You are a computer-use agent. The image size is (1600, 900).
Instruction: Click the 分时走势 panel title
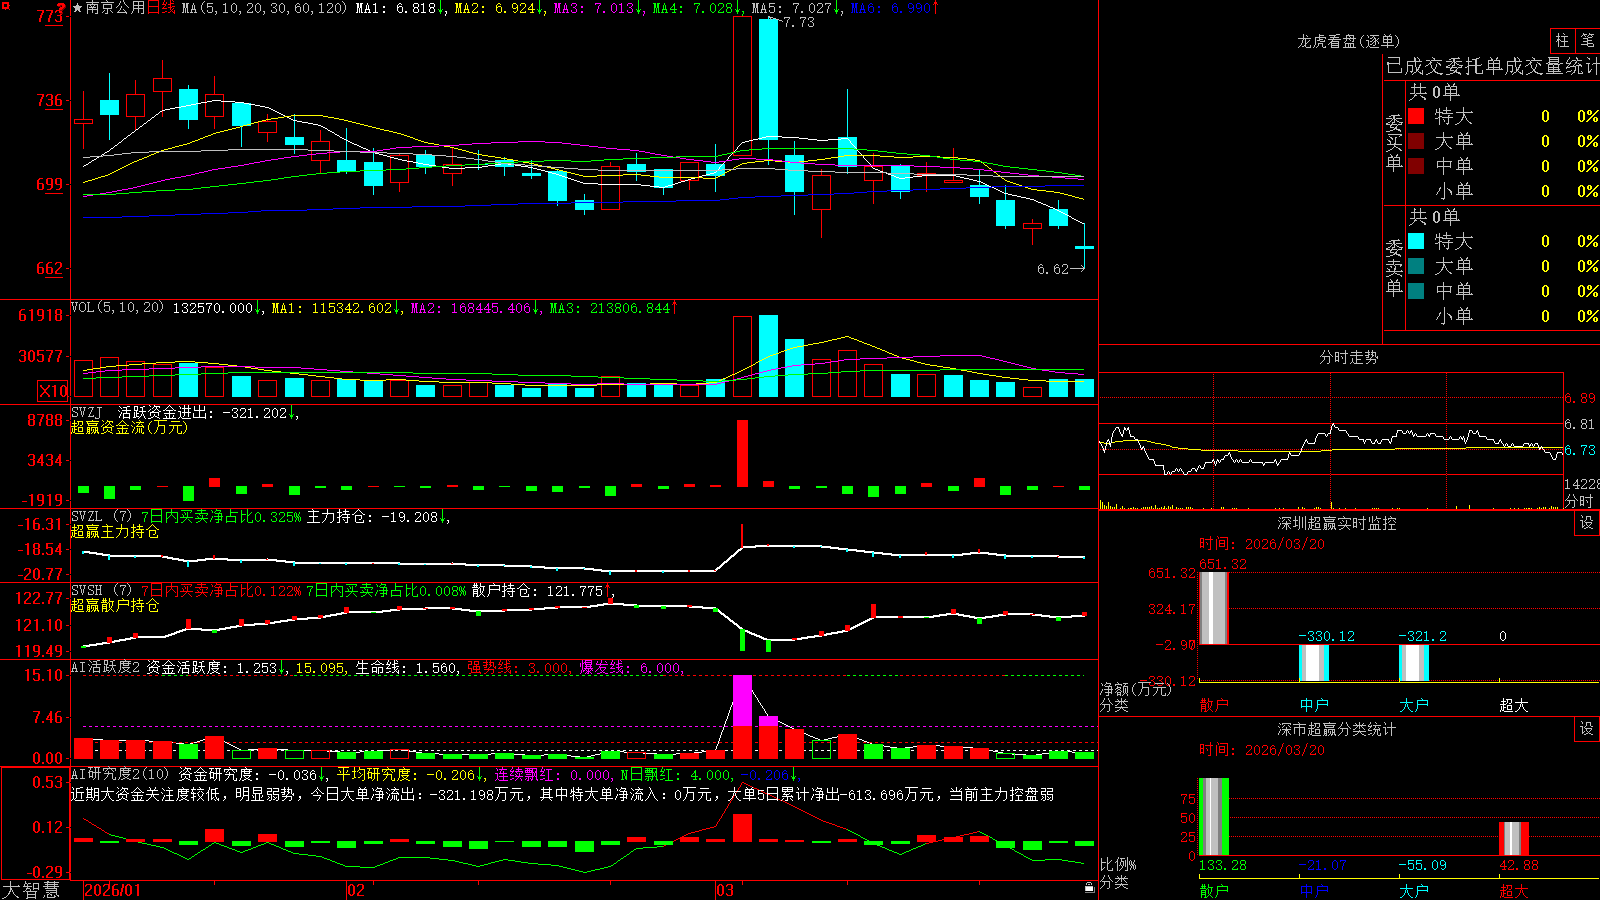pyautogui.click(x=1348, y=357)
